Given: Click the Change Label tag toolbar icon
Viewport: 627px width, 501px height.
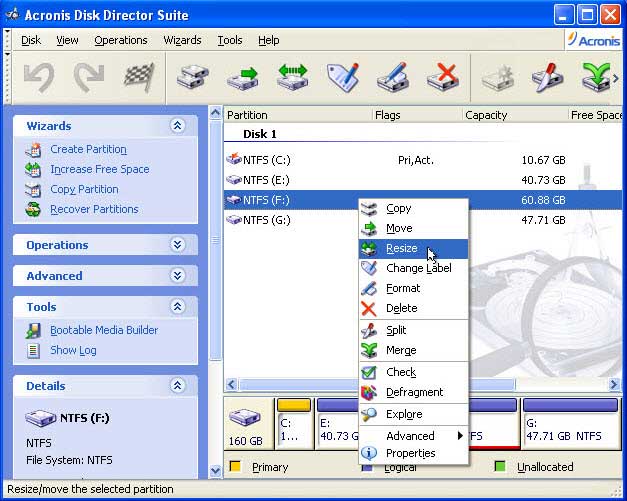Looking at the screenshot, I should point(343,77).
